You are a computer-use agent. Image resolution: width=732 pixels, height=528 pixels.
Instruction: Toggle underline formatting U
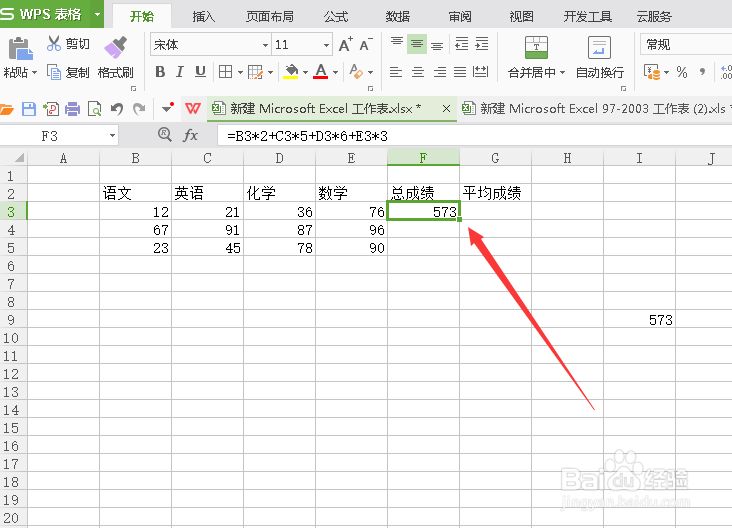(x=200, y=72)
